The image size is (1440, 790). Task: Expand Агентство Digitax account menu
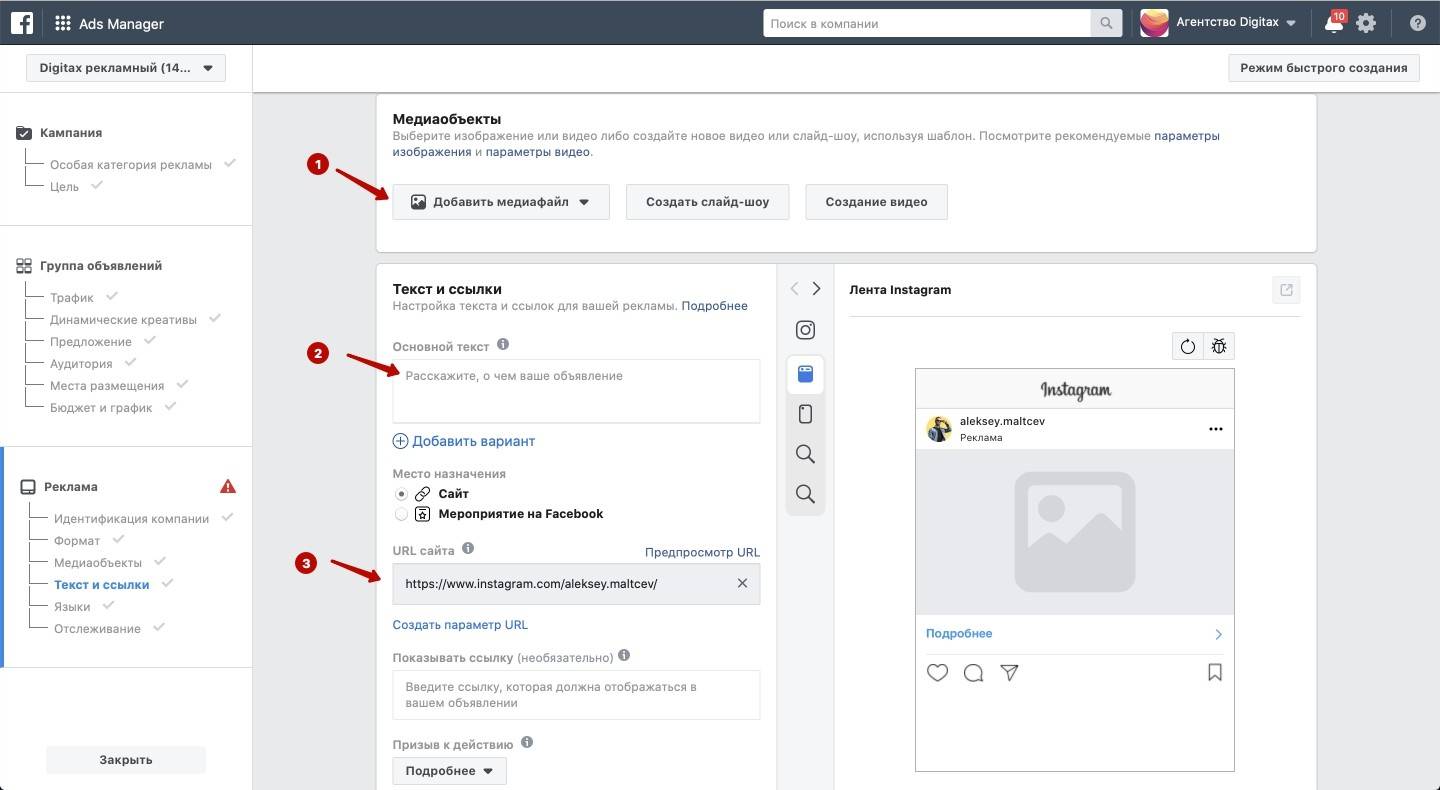click(x=1291, y=23)
